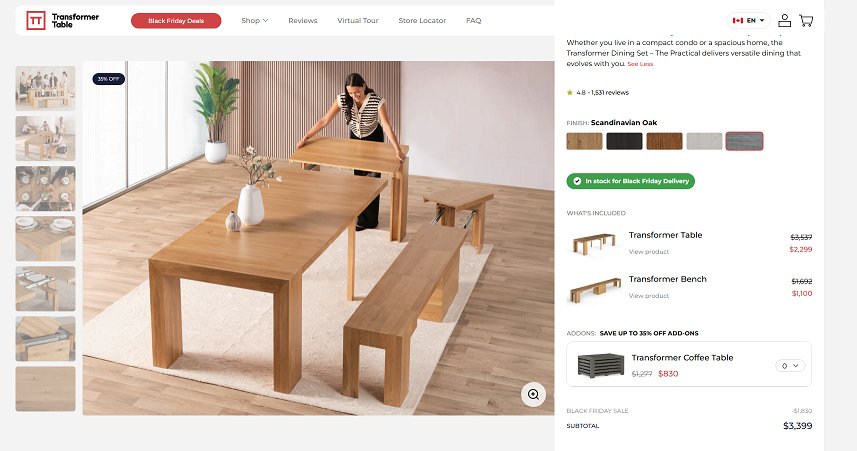Open the coffee table add-on dropdown
This screenshot has width=857, height=451.
pyautogui.click(x=790, y=365)
